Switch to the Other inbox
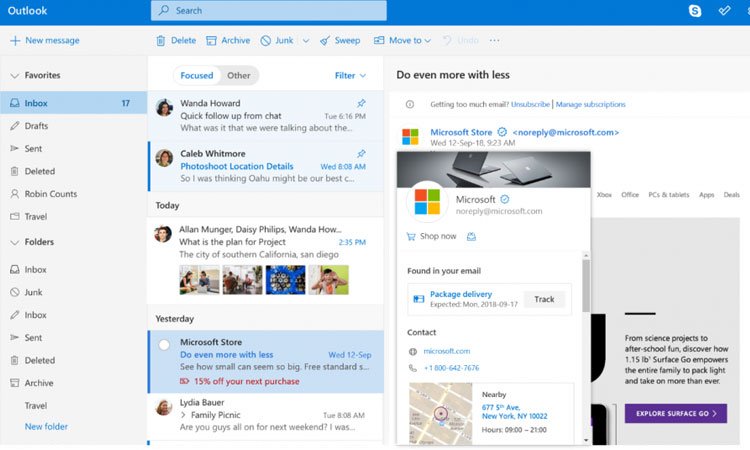The image size is (750, 450). [239, 75]
